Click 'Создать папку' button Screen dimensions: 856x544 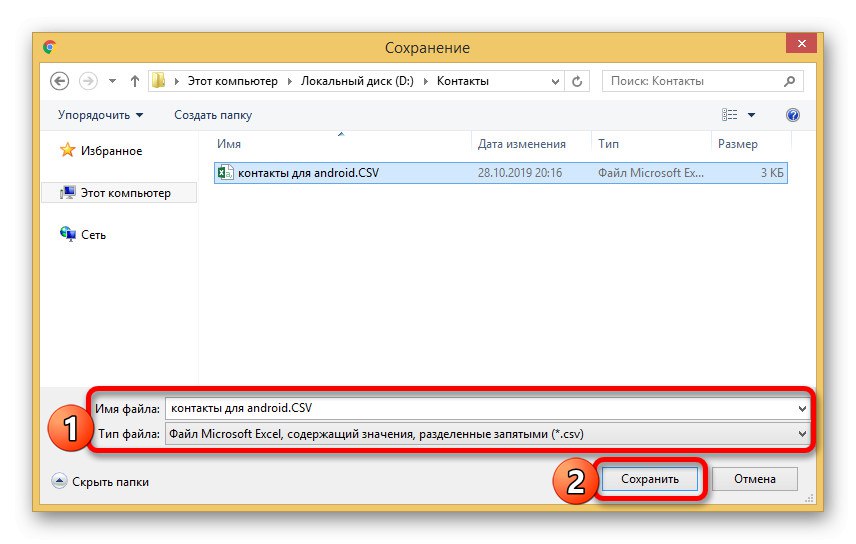tap(213, 115)
